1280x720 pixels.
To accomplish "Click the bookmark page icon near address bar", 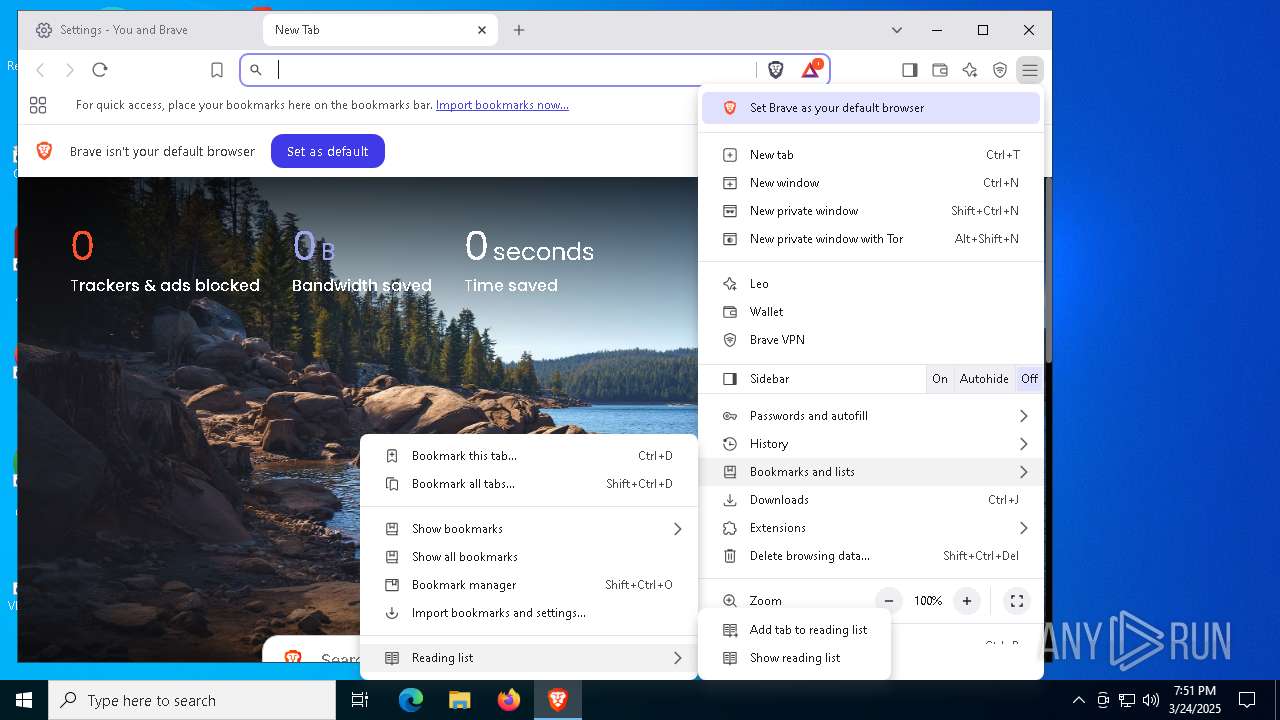I will pos(216,70).
